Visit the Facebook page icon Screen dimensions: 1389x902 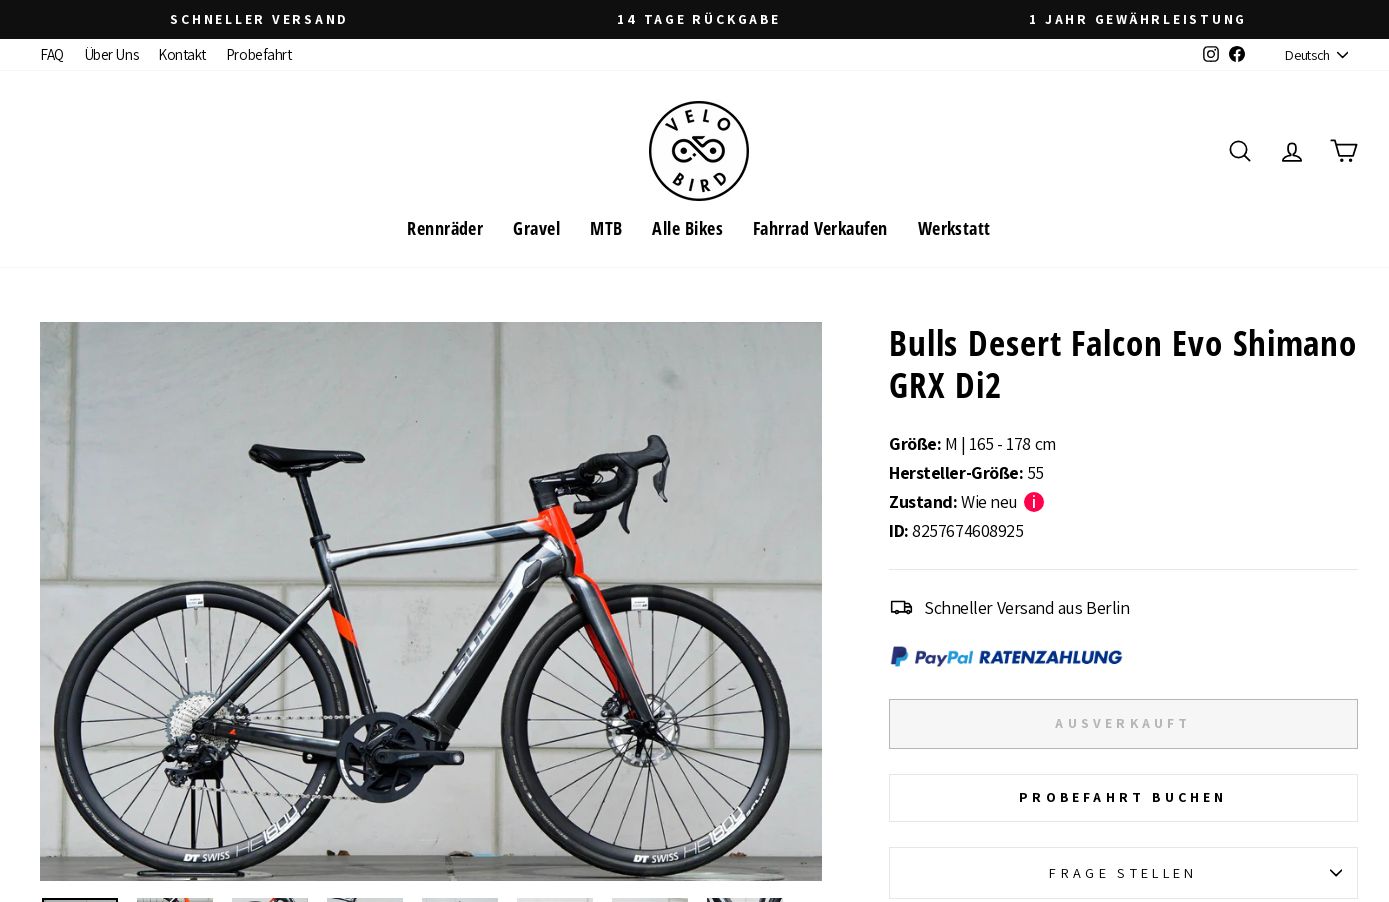pyautogui.click(x=1237, y=54)
